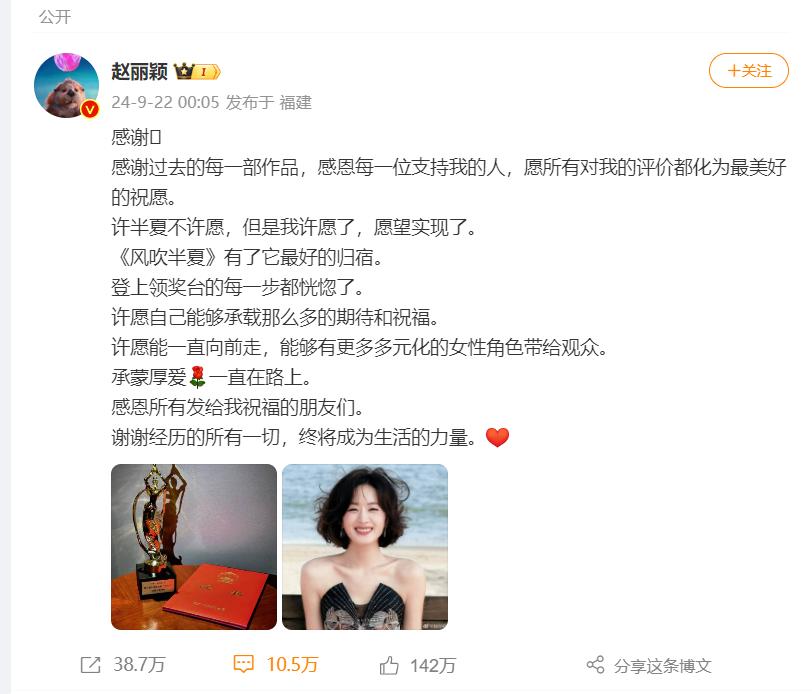812x694 pixels.
Task: Click the post timestamp 24-9-22 00:05
Action: pyautogui.click(x=165, y=102)
